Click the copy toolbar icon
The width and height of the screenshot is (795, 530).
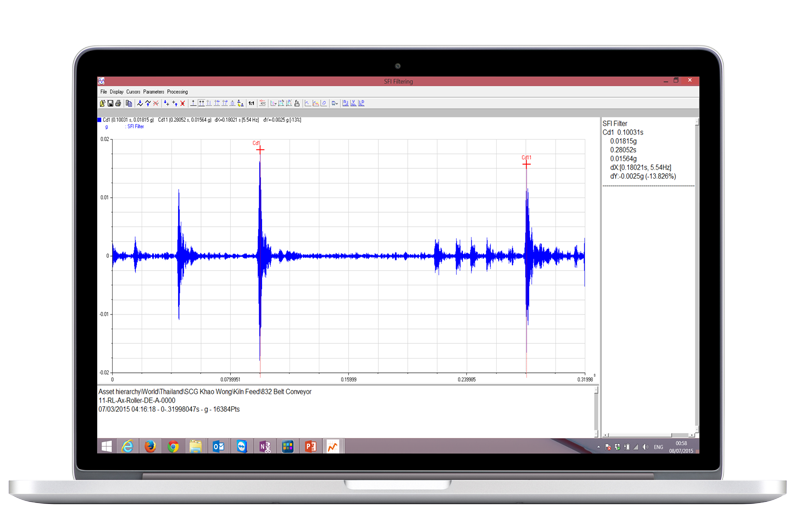pyautogui.click(x=129, y=103)
